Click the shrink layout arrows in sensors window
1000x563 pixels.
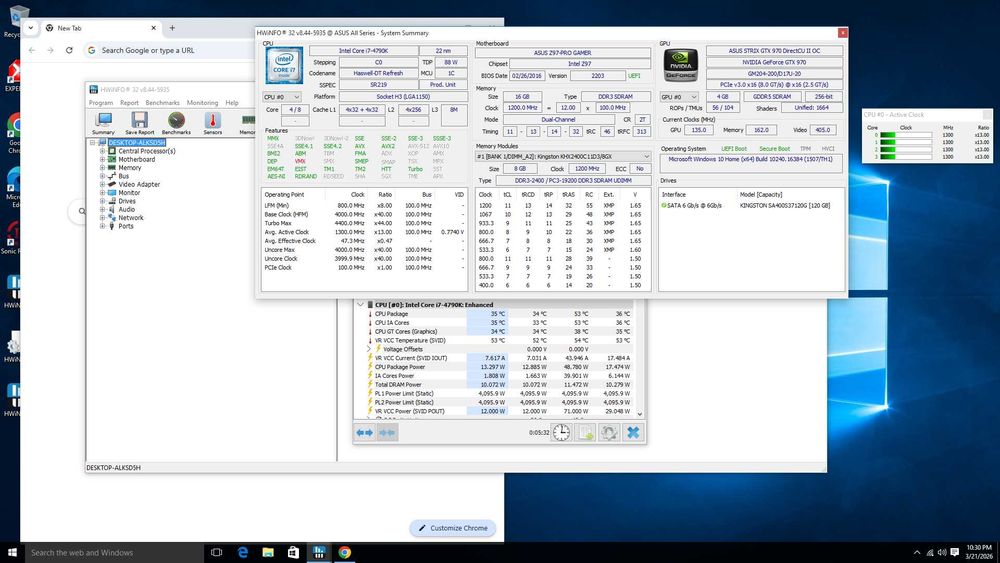(387, 432)
